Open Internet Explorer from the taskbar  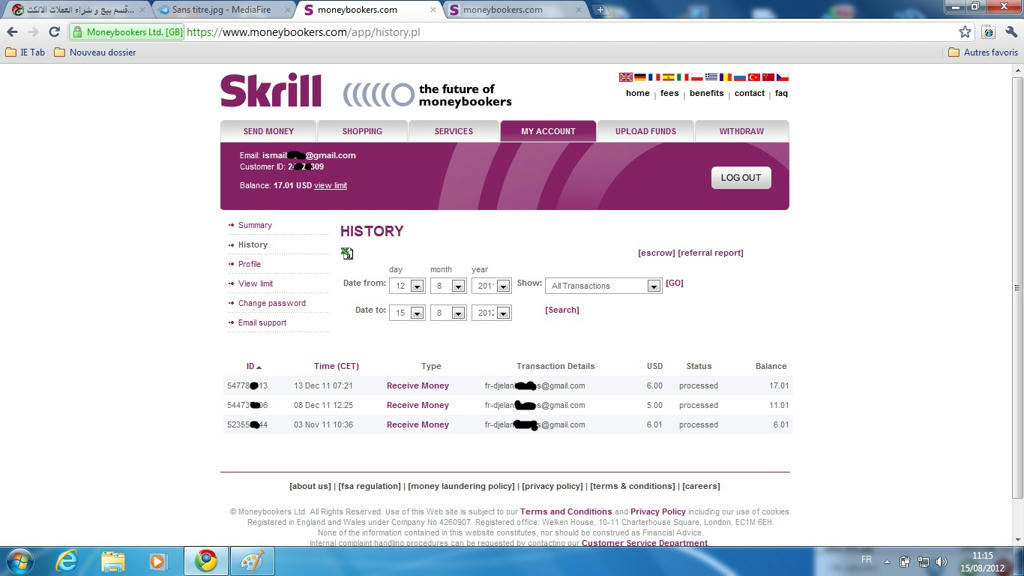pos(67,561)
